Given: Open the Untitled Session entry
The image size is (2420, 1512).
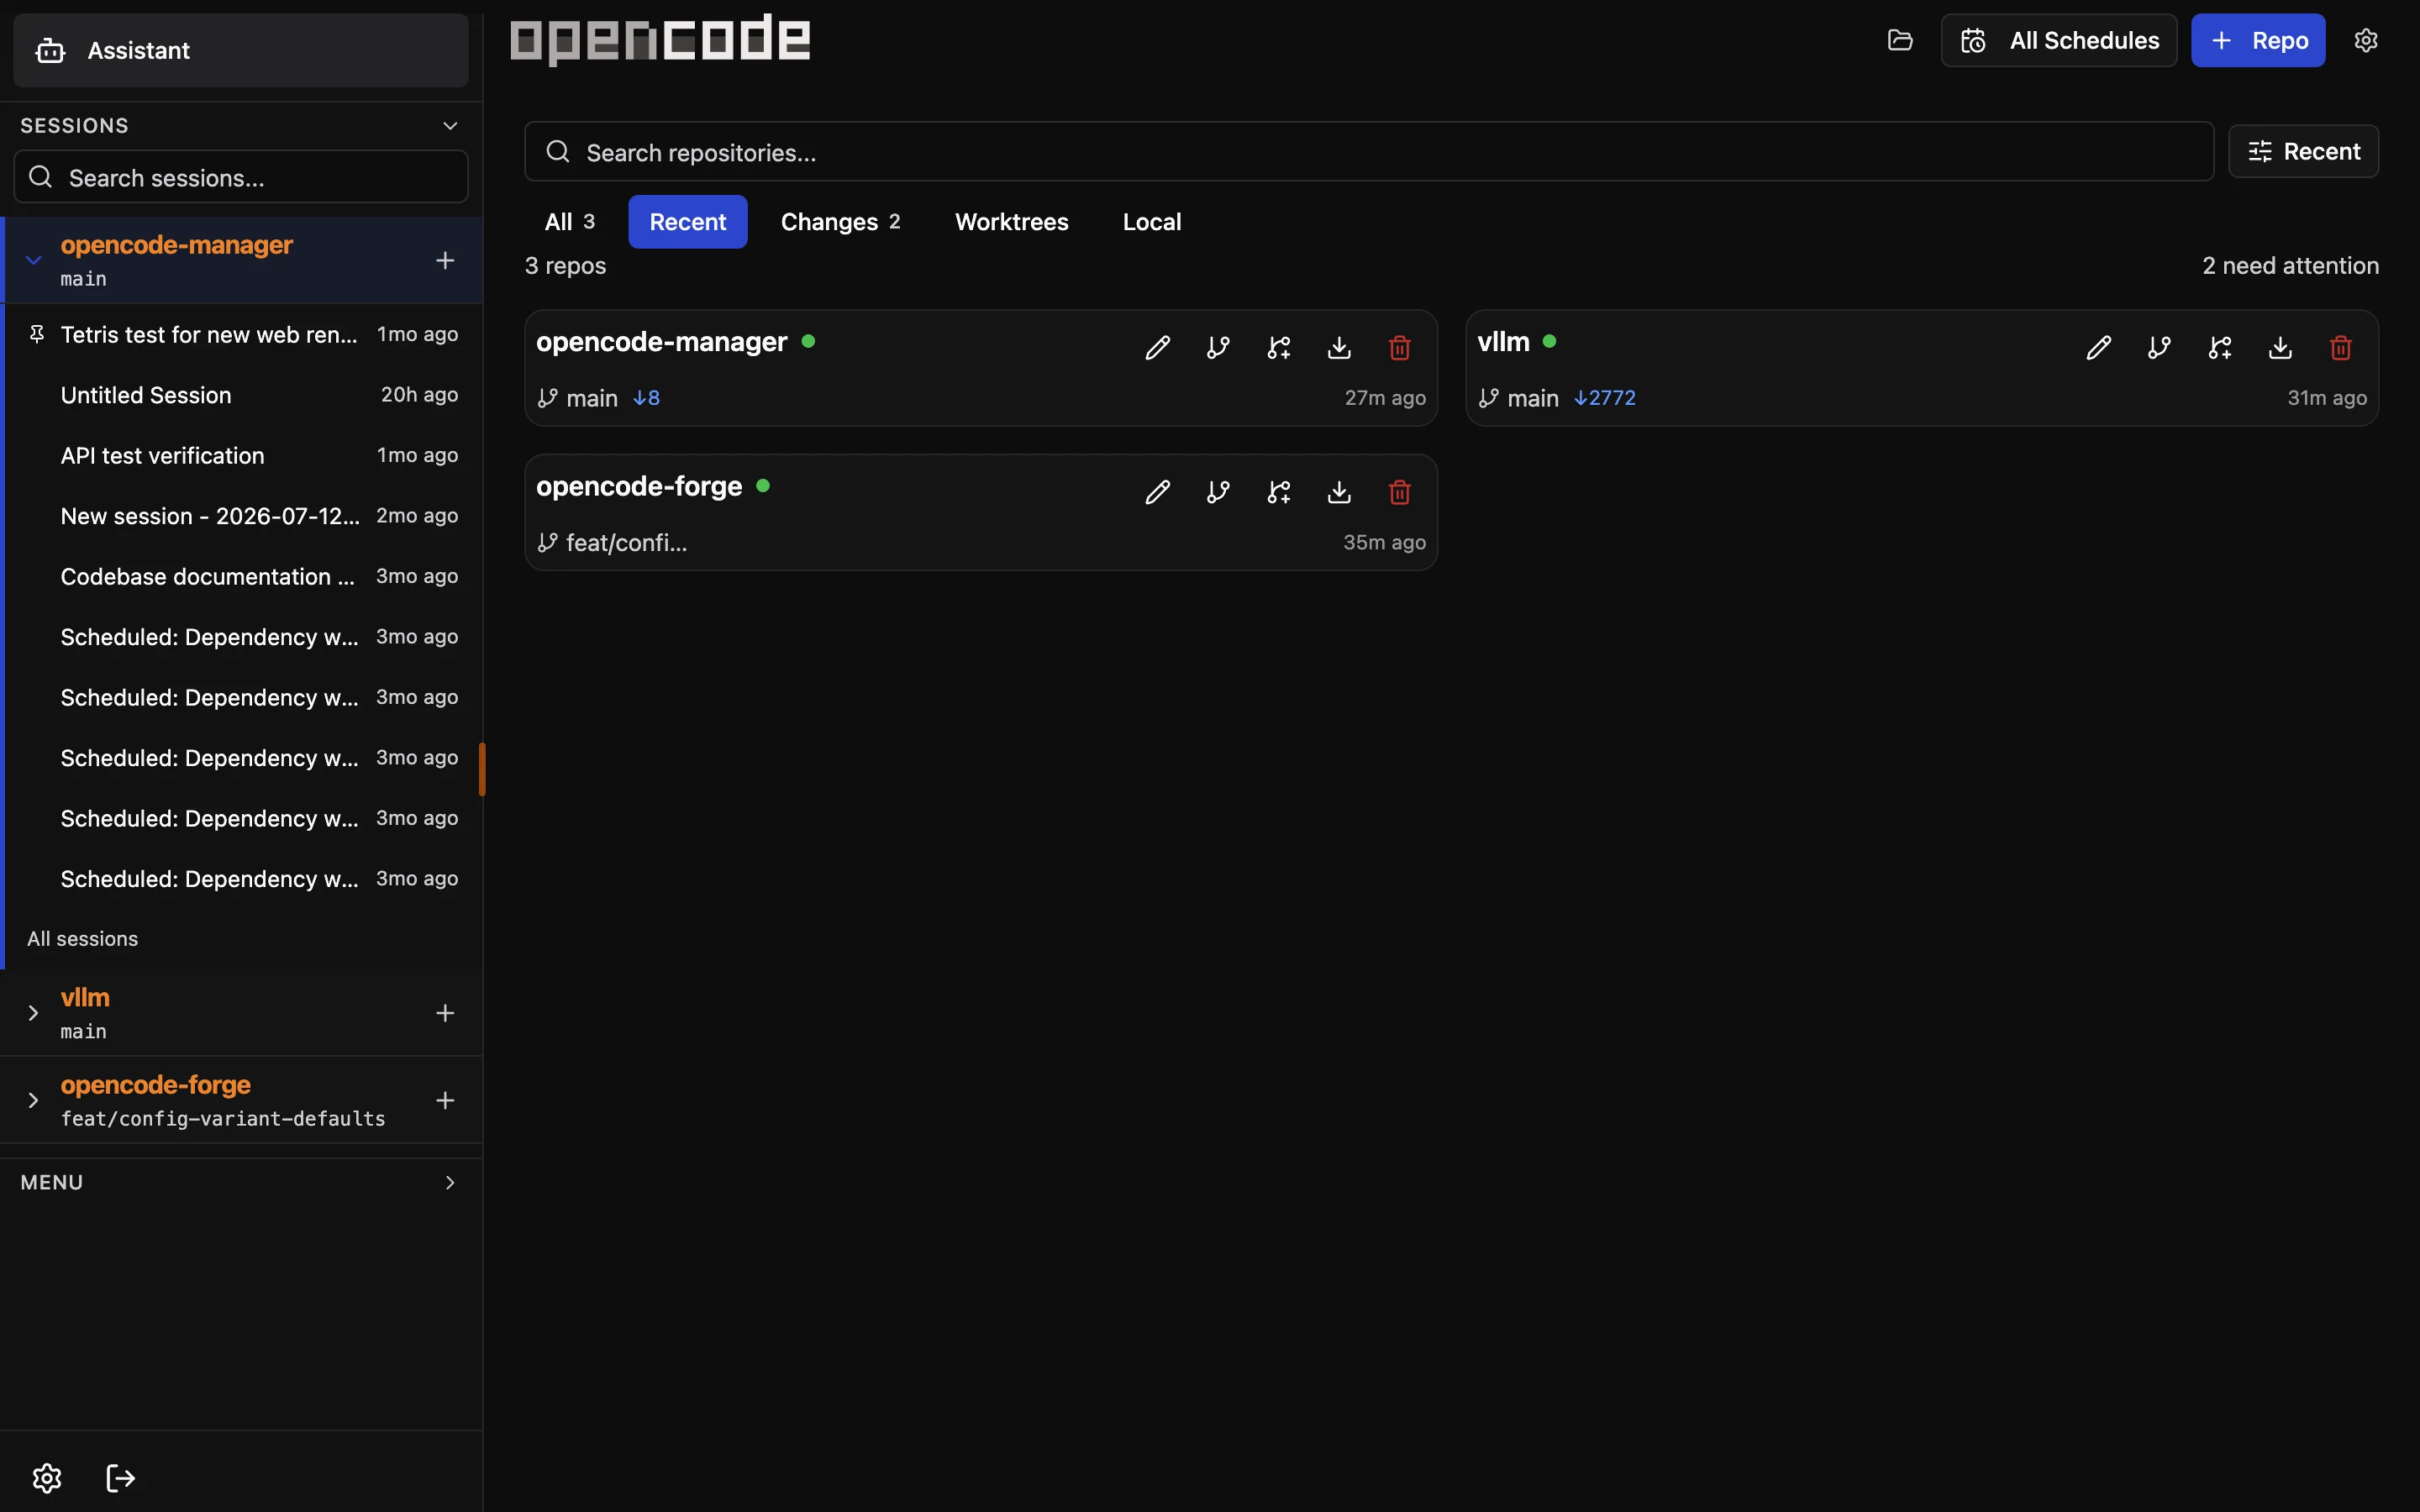Looking at the screenshot, I should tap(244, 395).
